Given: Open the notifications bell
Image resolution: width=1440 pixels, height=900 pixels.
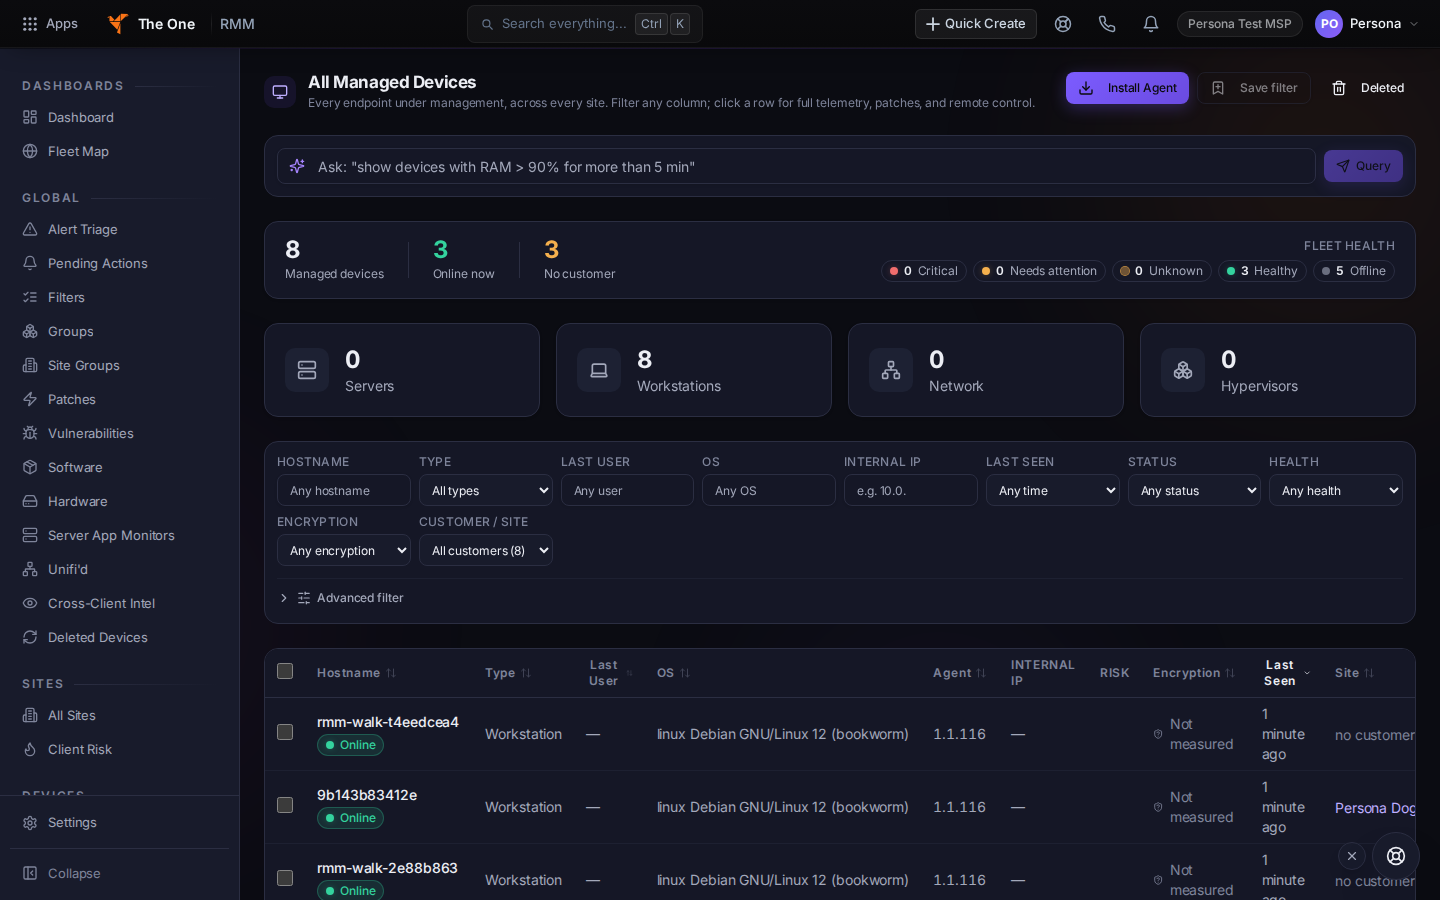Looking at the screenshot, I should pos(1151,24).
